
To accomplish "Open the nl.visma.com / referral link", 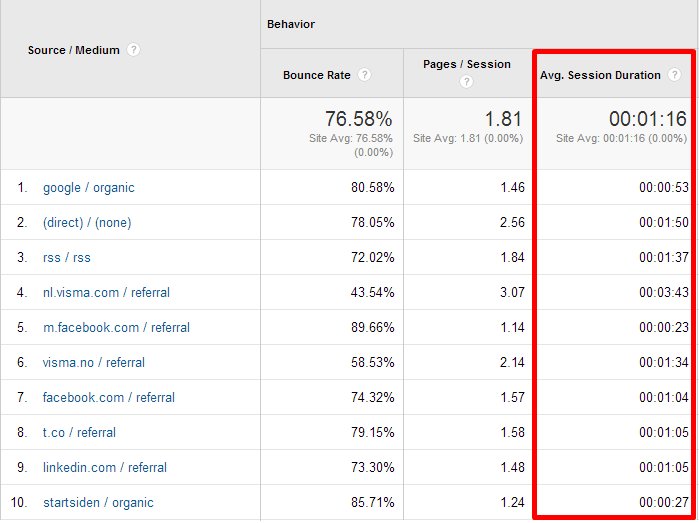I will pyautogui.click(x=106, y=292).
